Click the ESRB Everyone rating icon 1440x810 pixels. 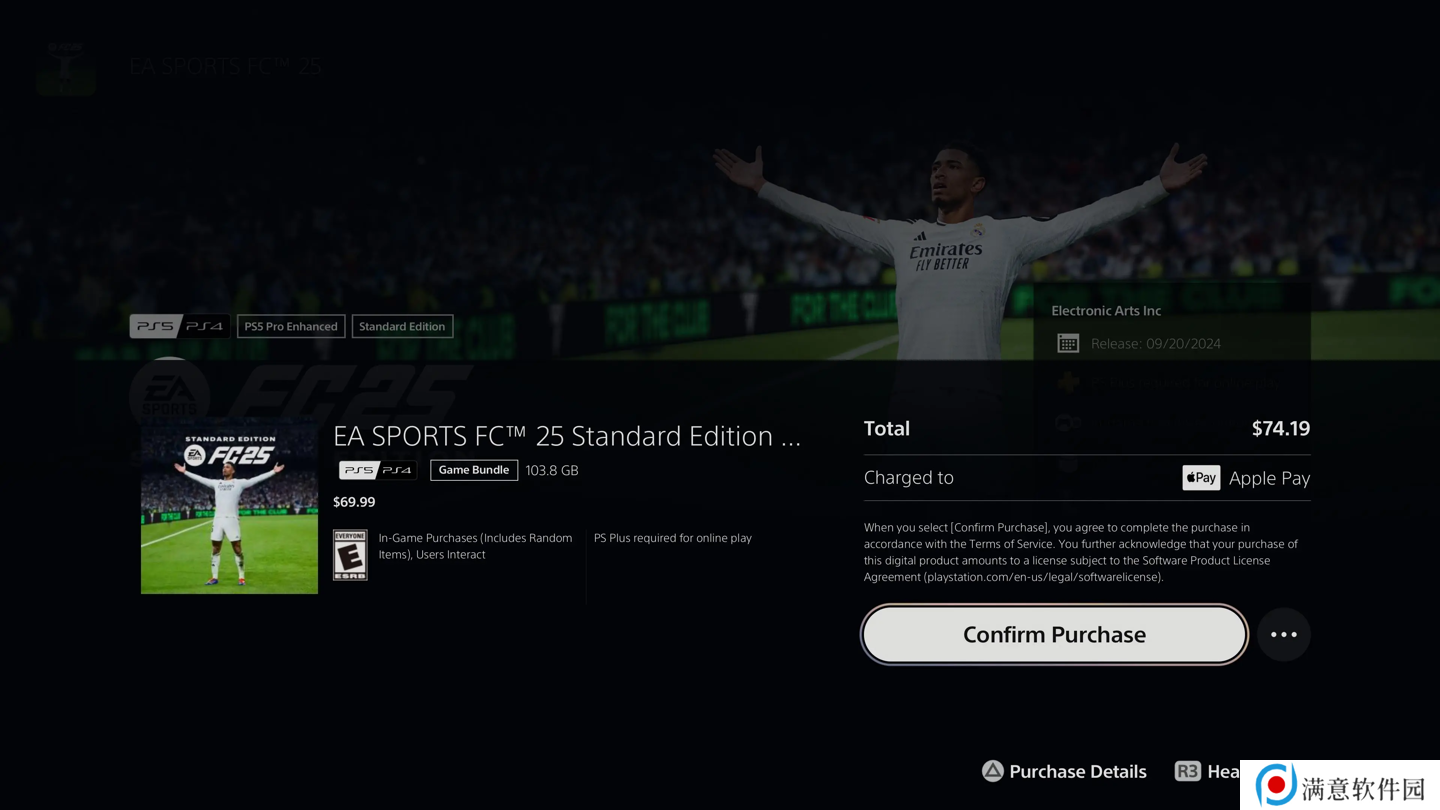point(350,555)
